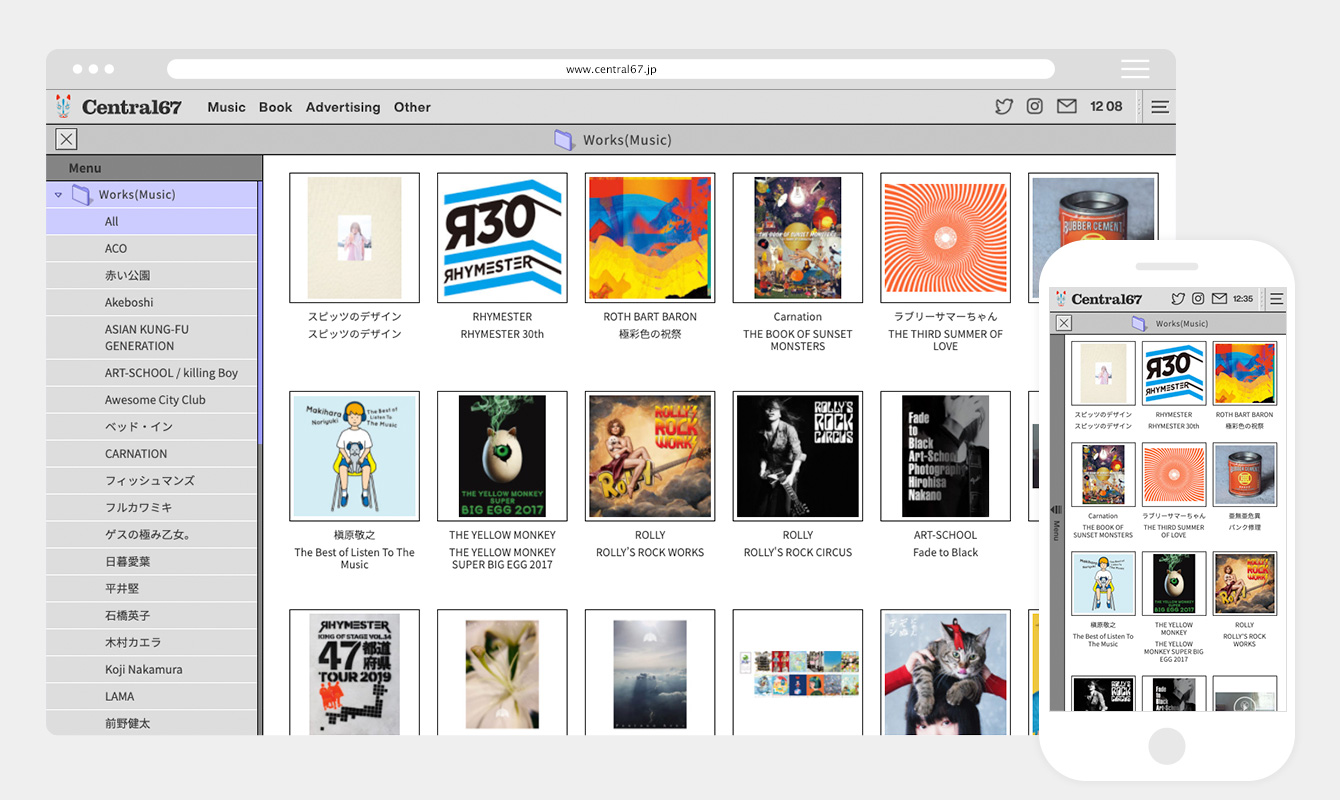Open Carnation Sunset Monsters thumbnail on desktop
Image resolution: width=1340 pixels, height=800 pixels.
point(798,238)
